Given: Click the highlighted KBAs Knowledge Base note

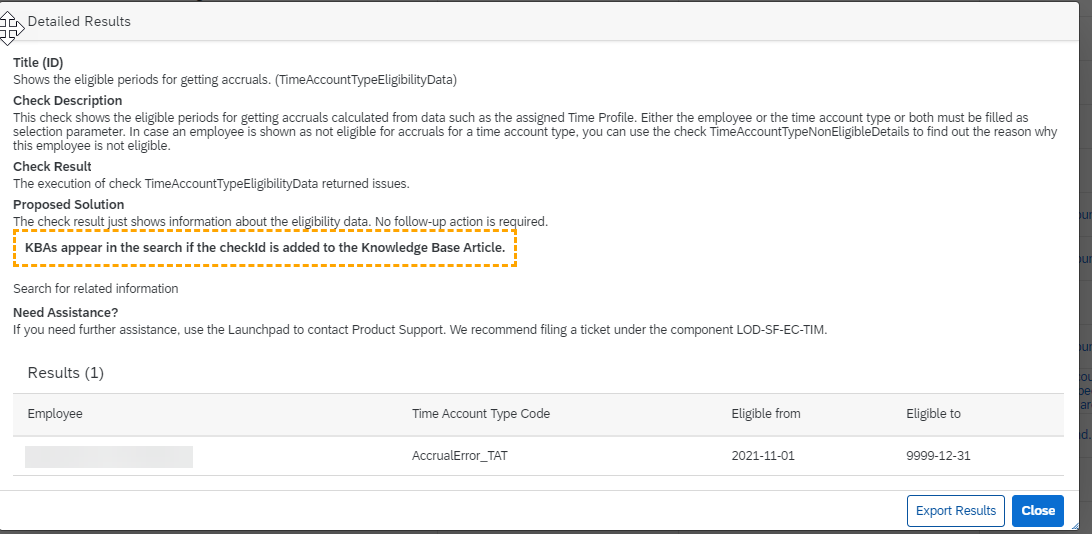Looking at the screenshot, I should point(265,248).
